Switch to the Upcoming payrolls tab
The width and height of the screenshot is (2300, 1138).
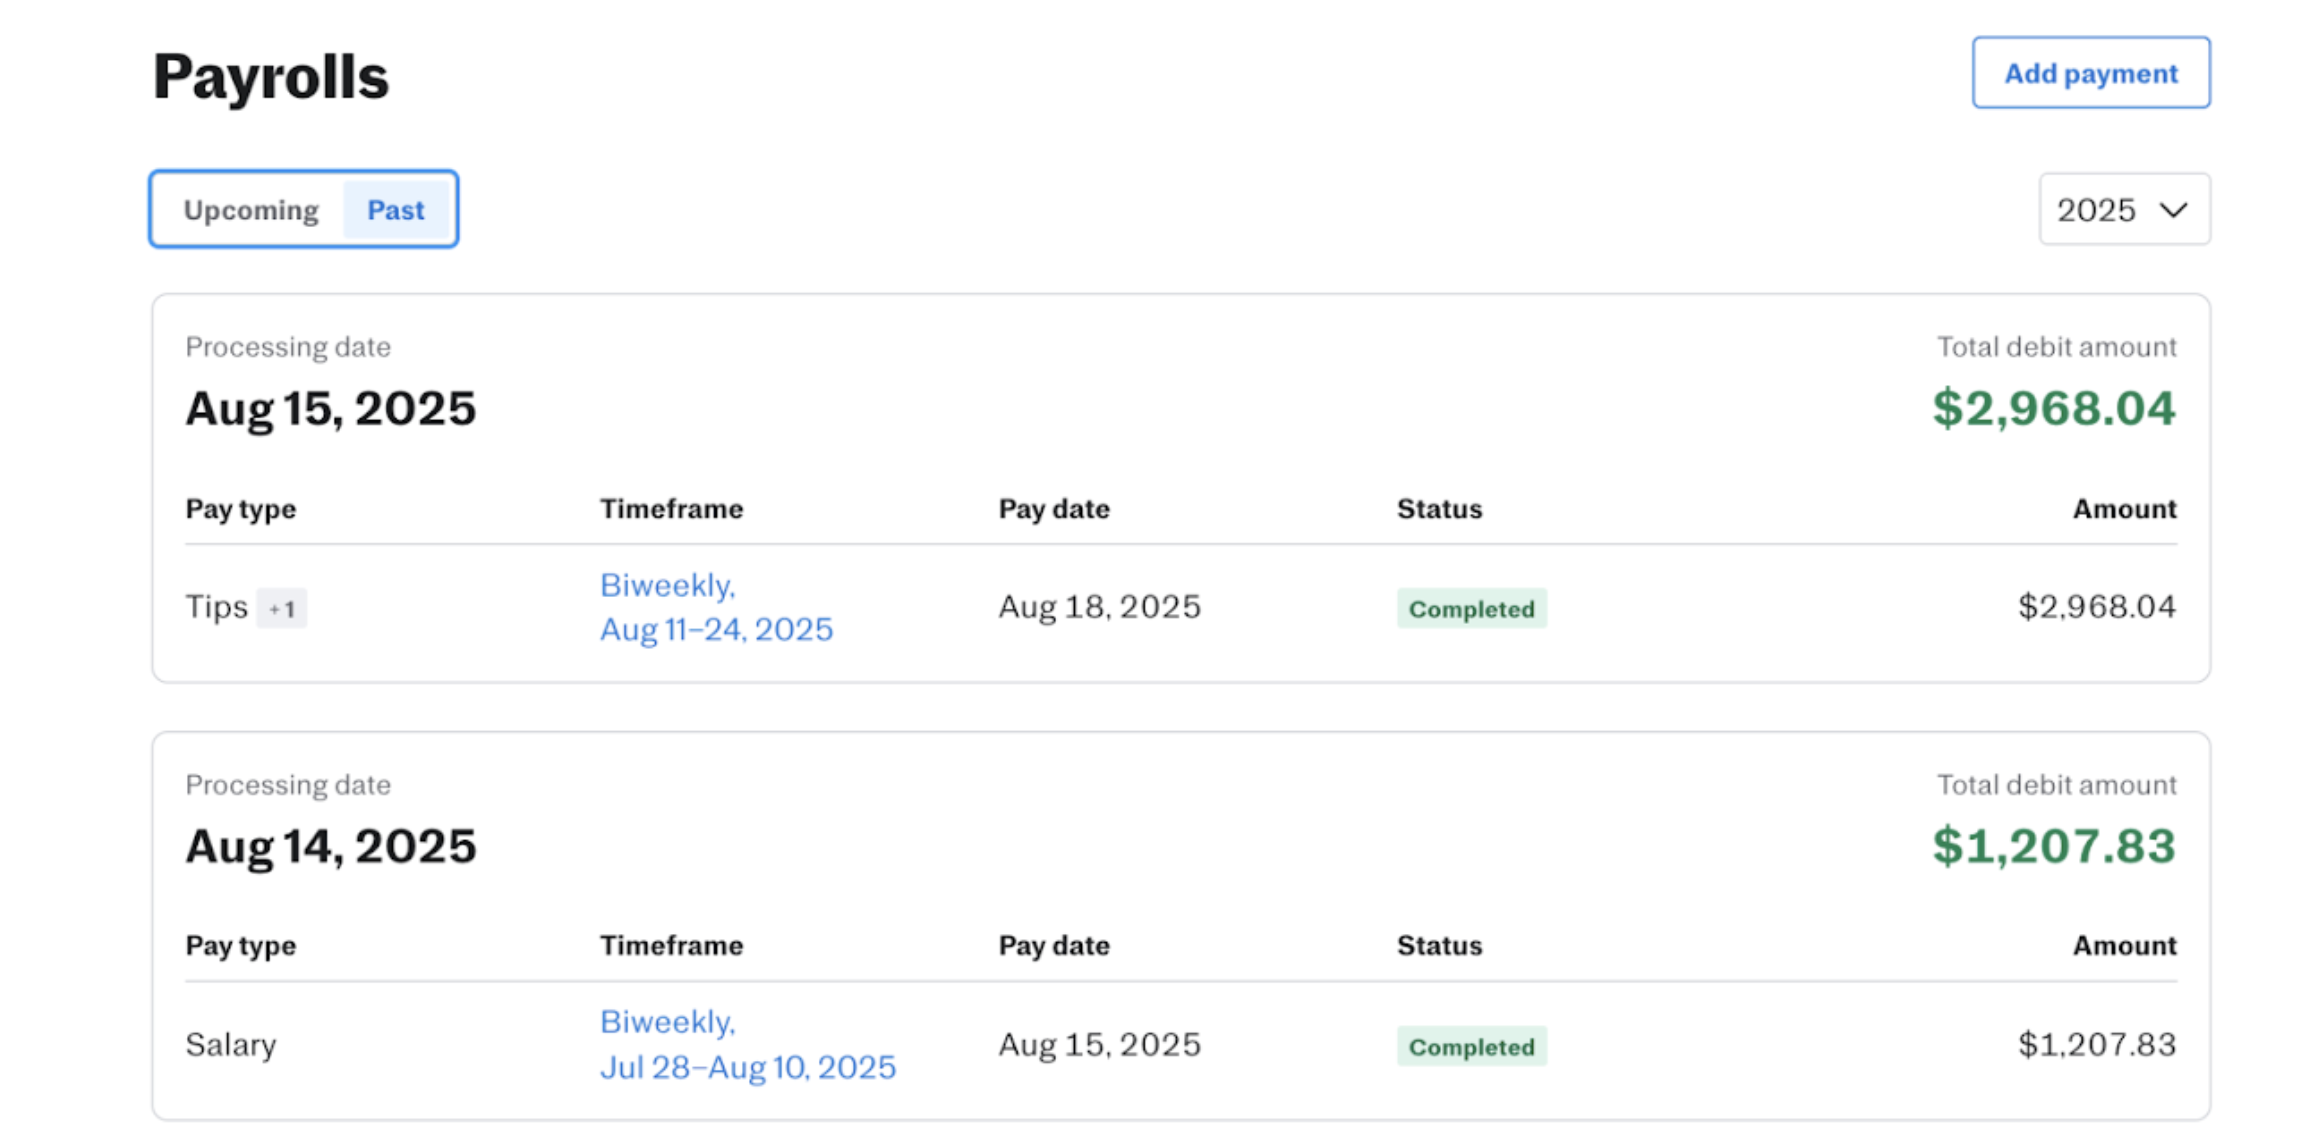[251, 210]
